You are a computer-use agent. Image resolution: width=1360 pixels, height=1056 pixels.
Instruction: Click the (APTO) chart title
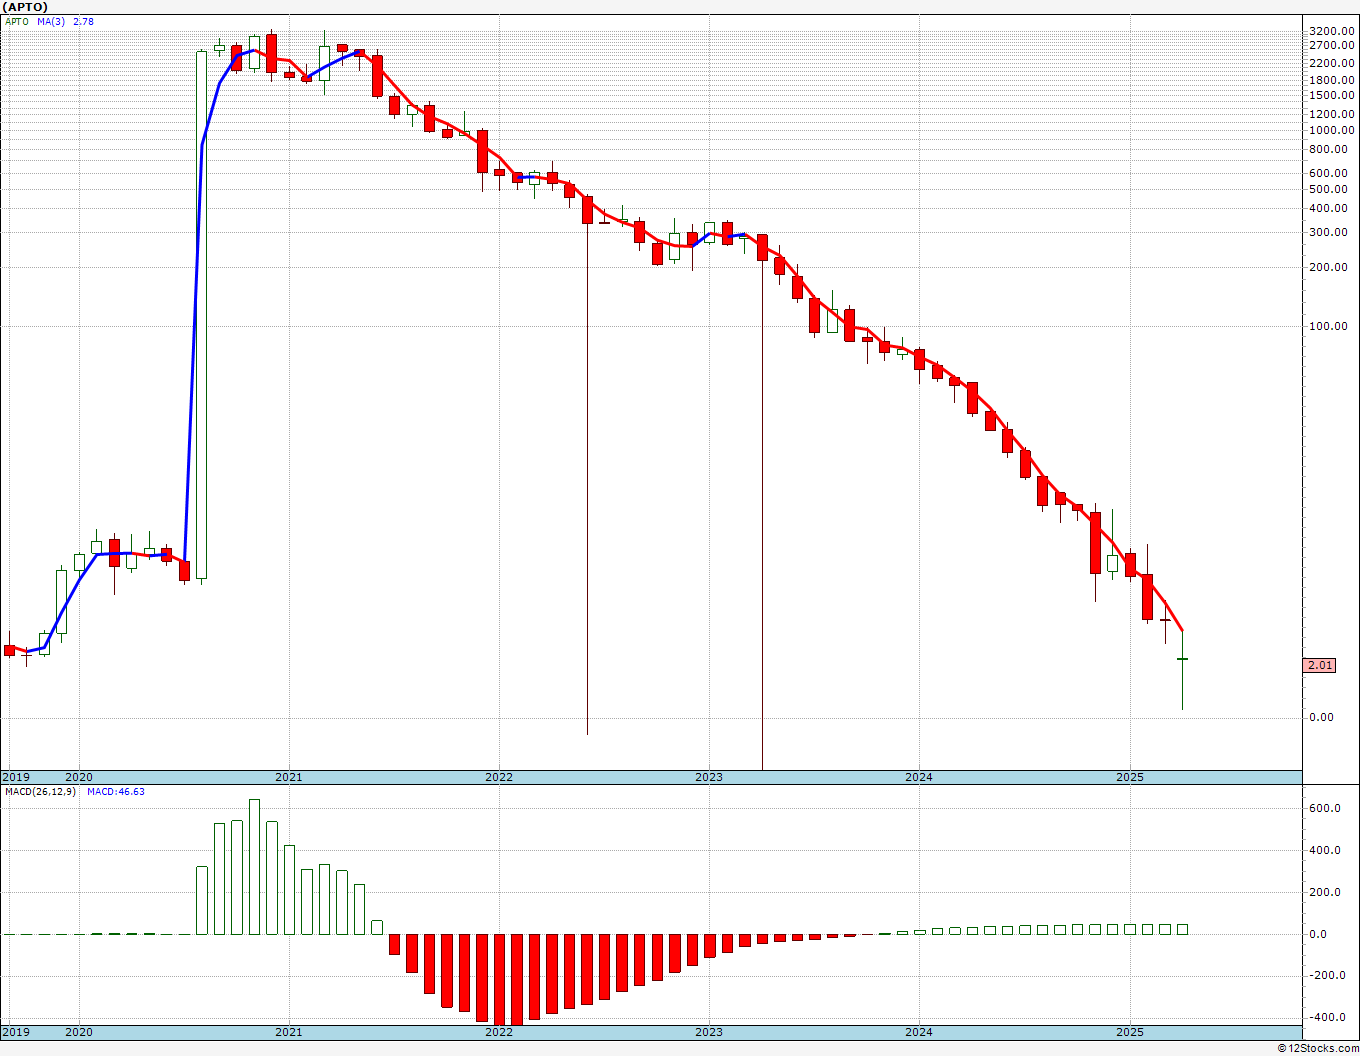25,7
